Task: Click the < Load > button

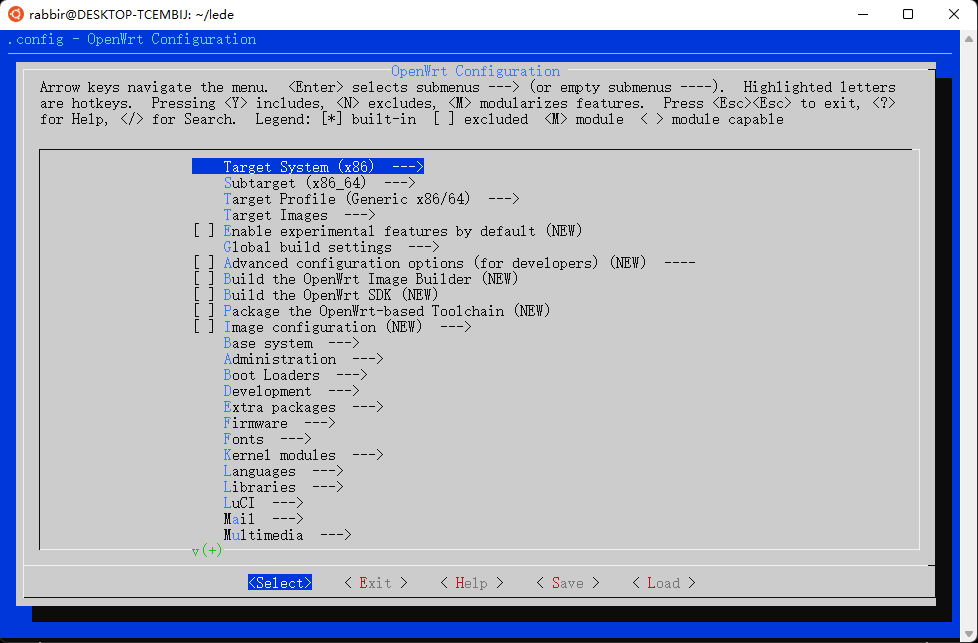Action: tap(664, 583)
